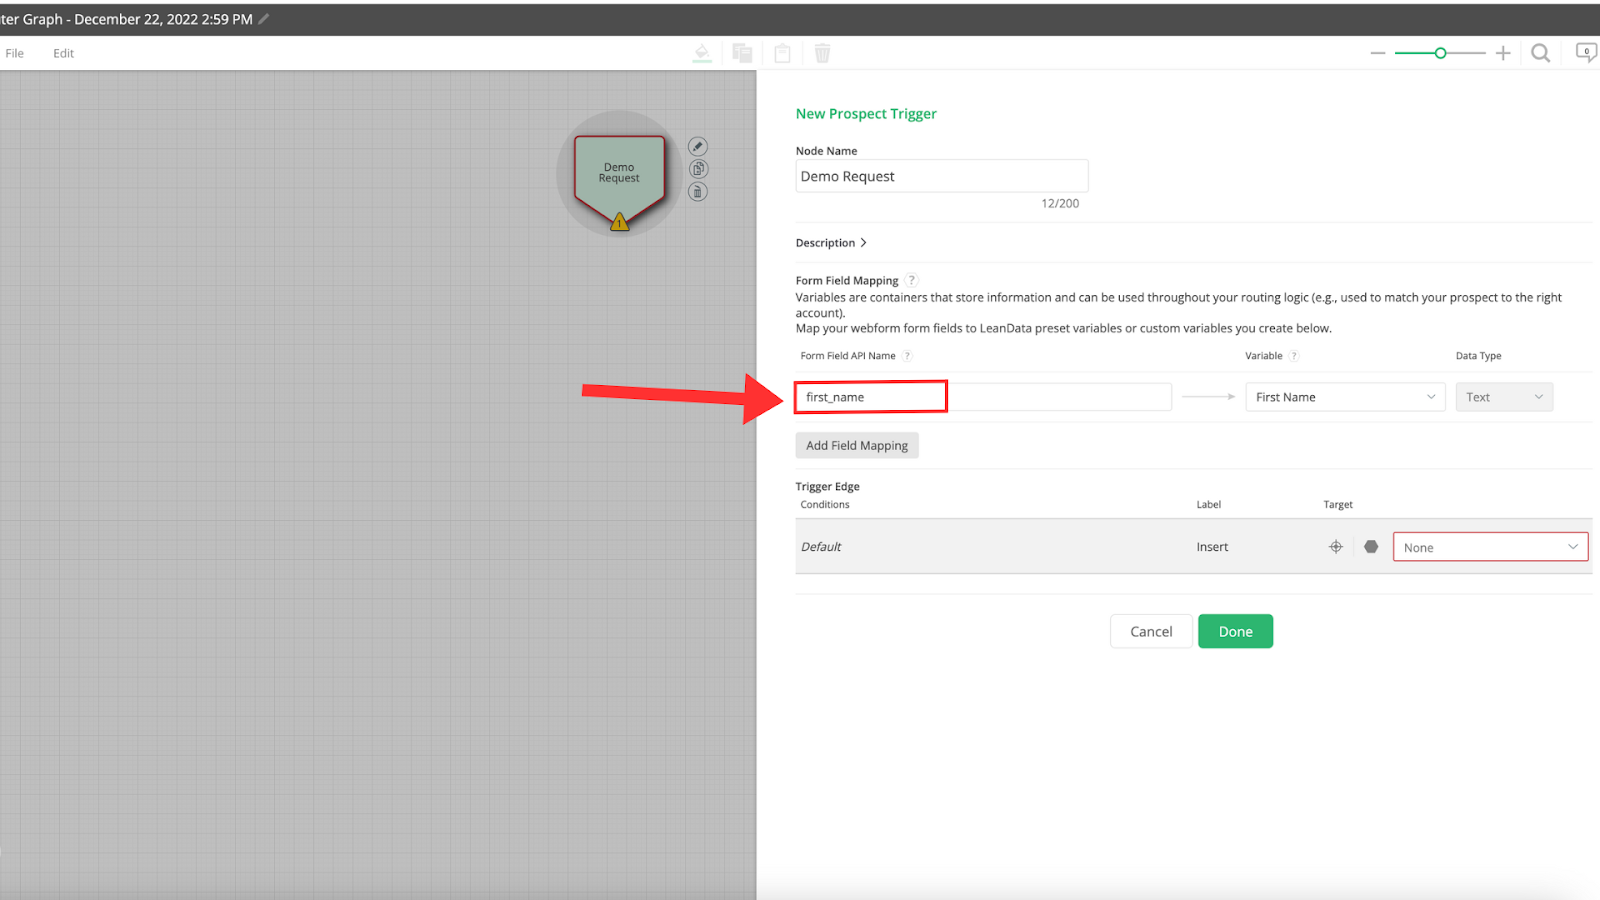Open the Text data type dropdown
This screenshot has height=900, width=1600.
[x=1503, y=397]
